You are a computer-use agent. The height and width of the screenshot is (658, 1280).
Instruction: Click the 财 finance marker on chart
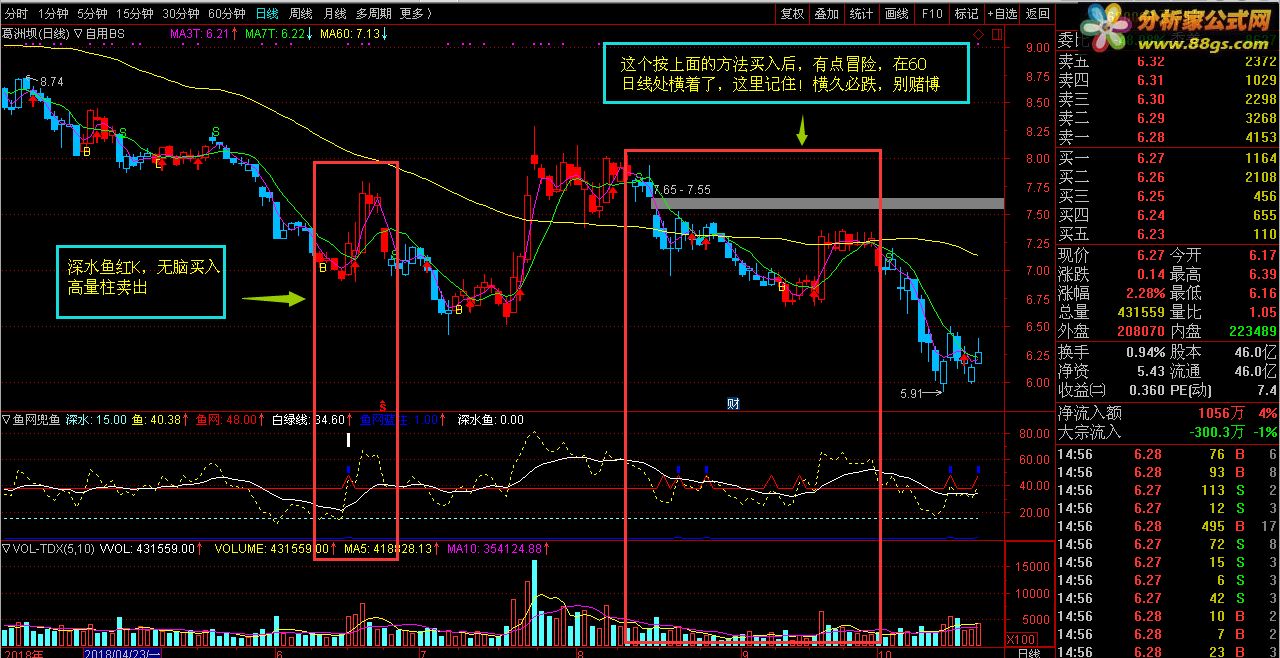(x=733, y=404)
